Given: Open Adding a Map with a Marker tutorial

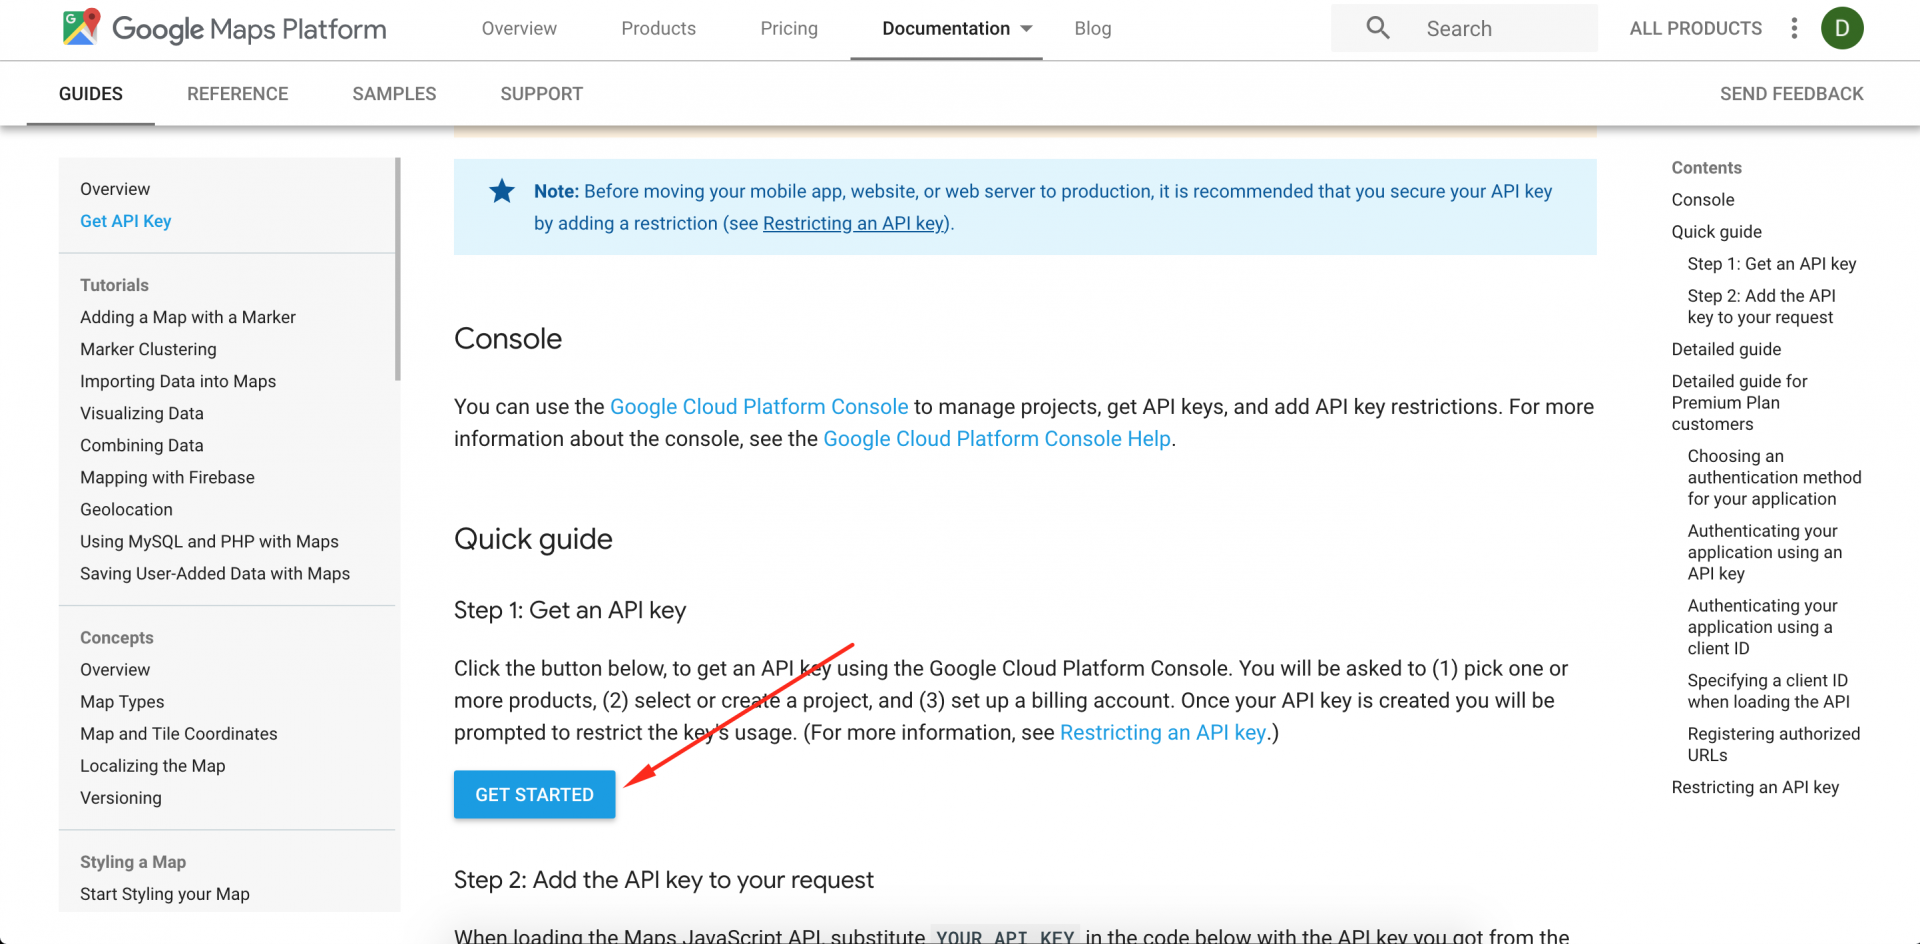Looking at the screenshot, I should pos(188,317).
